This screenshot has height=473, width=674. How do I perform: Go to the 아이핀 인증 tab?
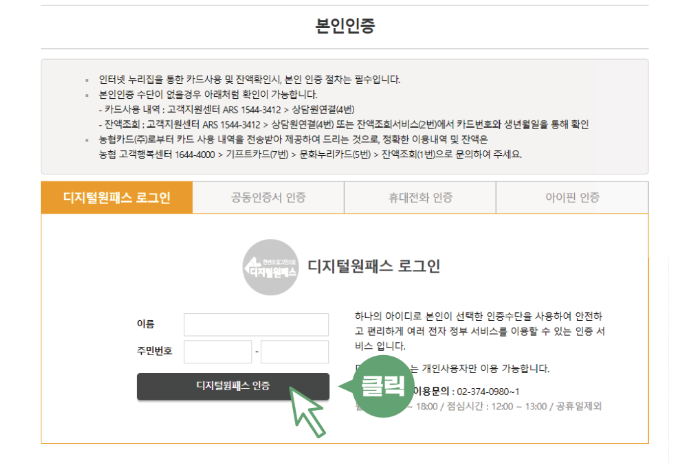(x=572, y=197)
